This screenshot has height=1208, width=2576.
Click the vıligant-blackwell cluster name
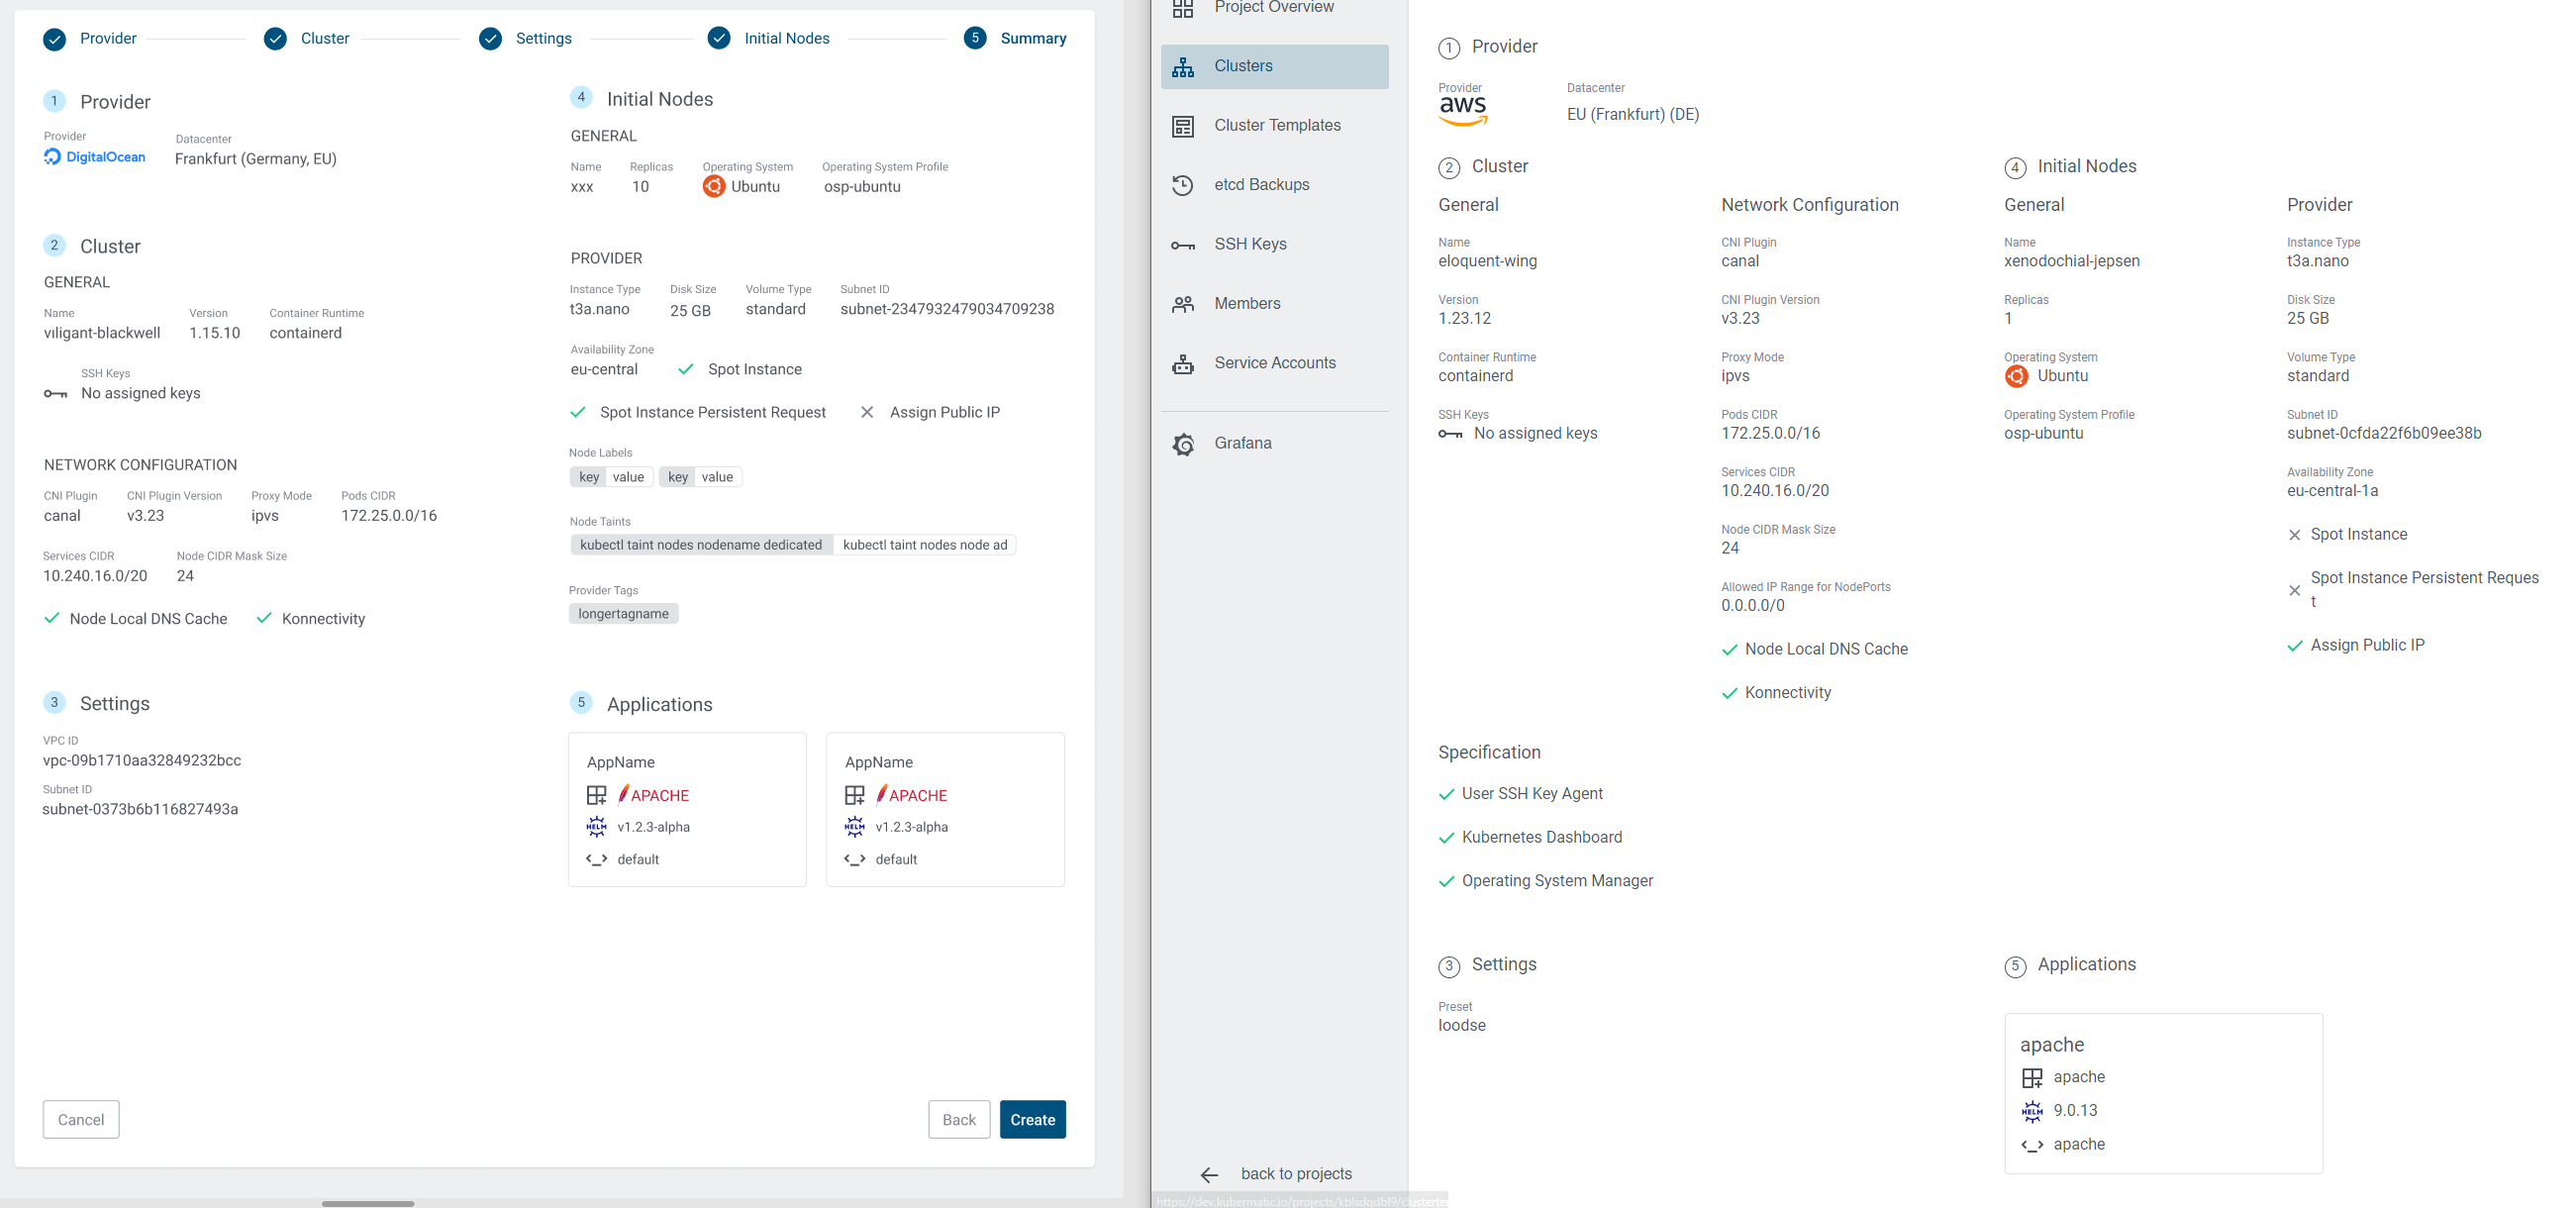[101, 334]
